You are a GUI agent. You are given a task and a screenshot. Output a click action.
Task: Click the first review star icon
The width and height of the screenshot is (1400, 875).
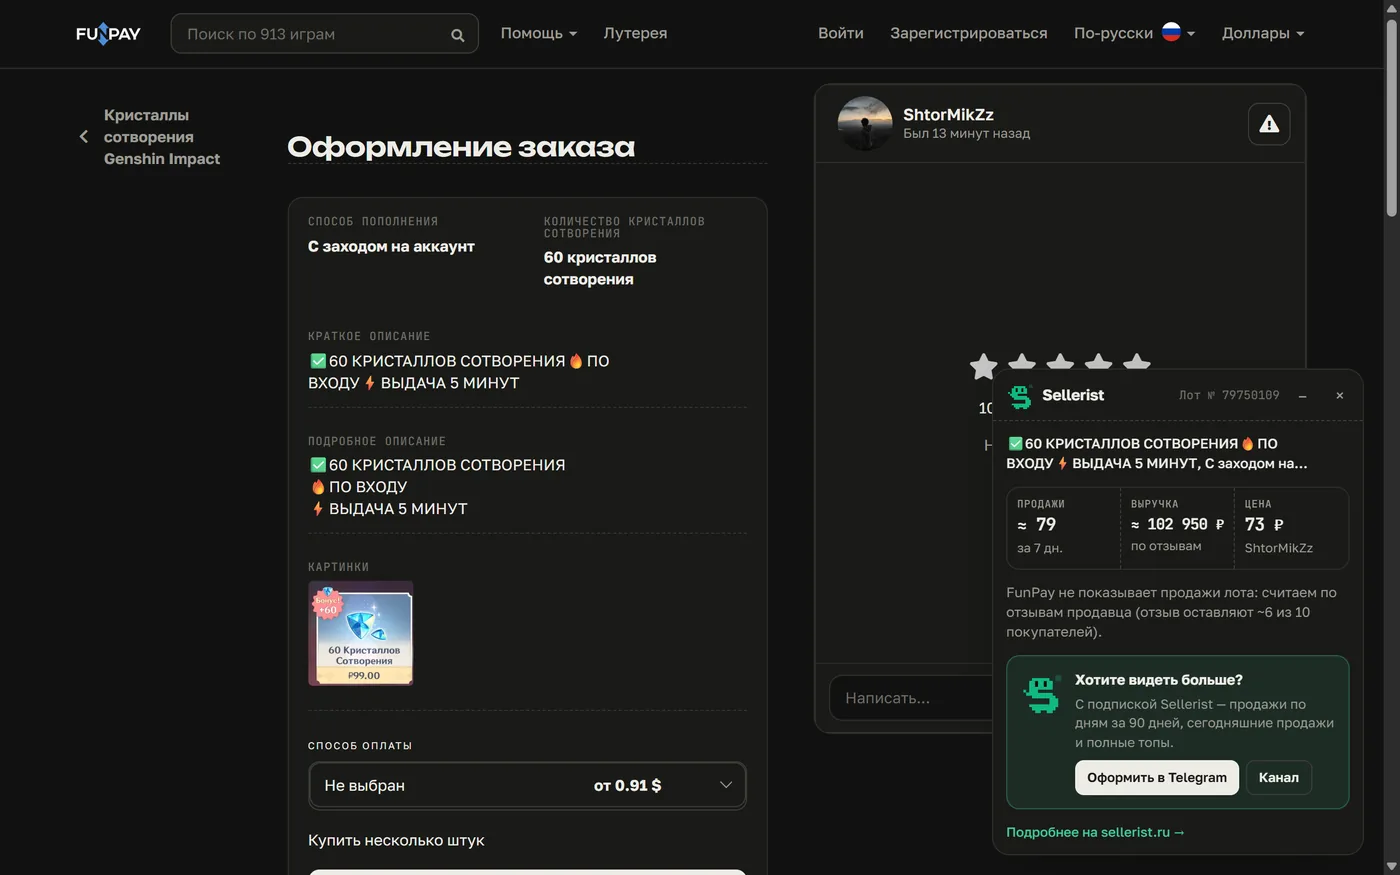[984, 366]
